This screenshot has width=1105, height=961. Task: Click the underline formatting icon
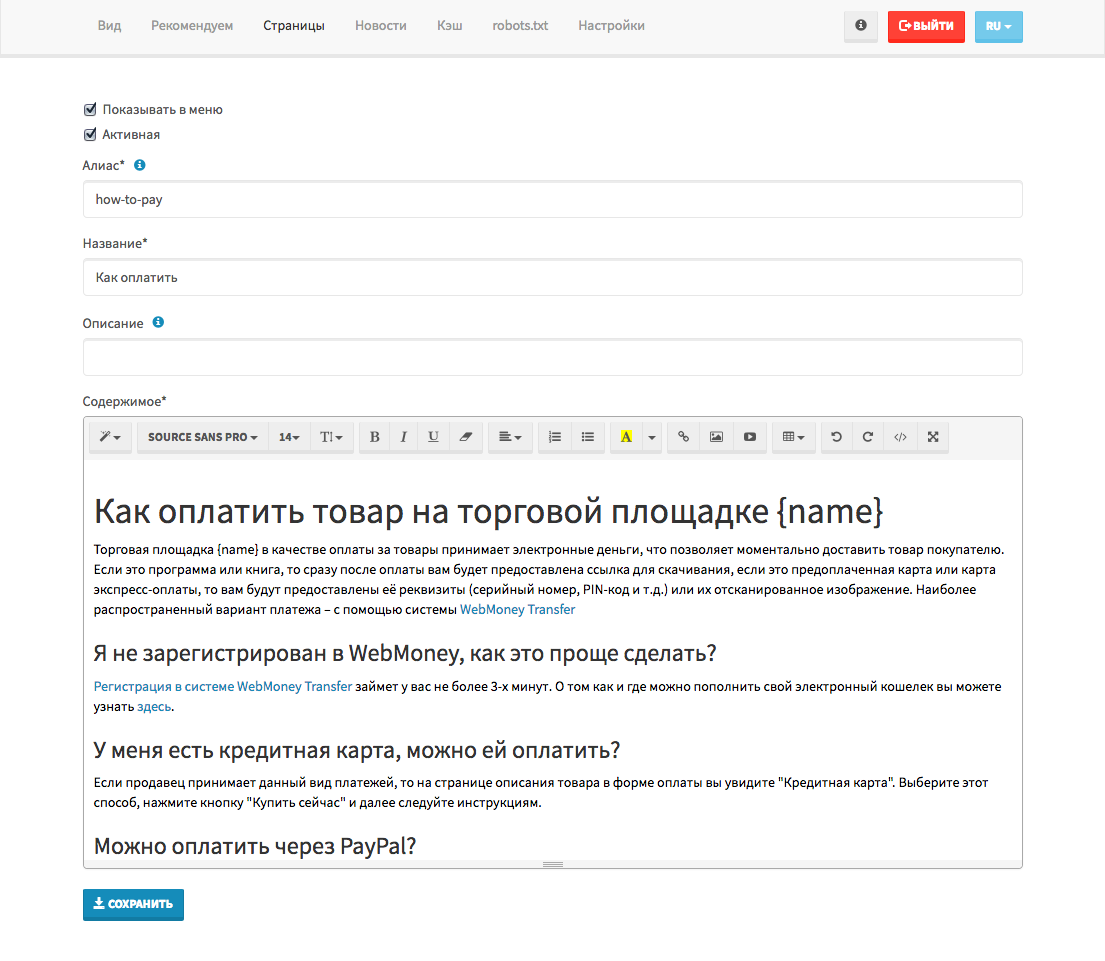pos(433,438)
